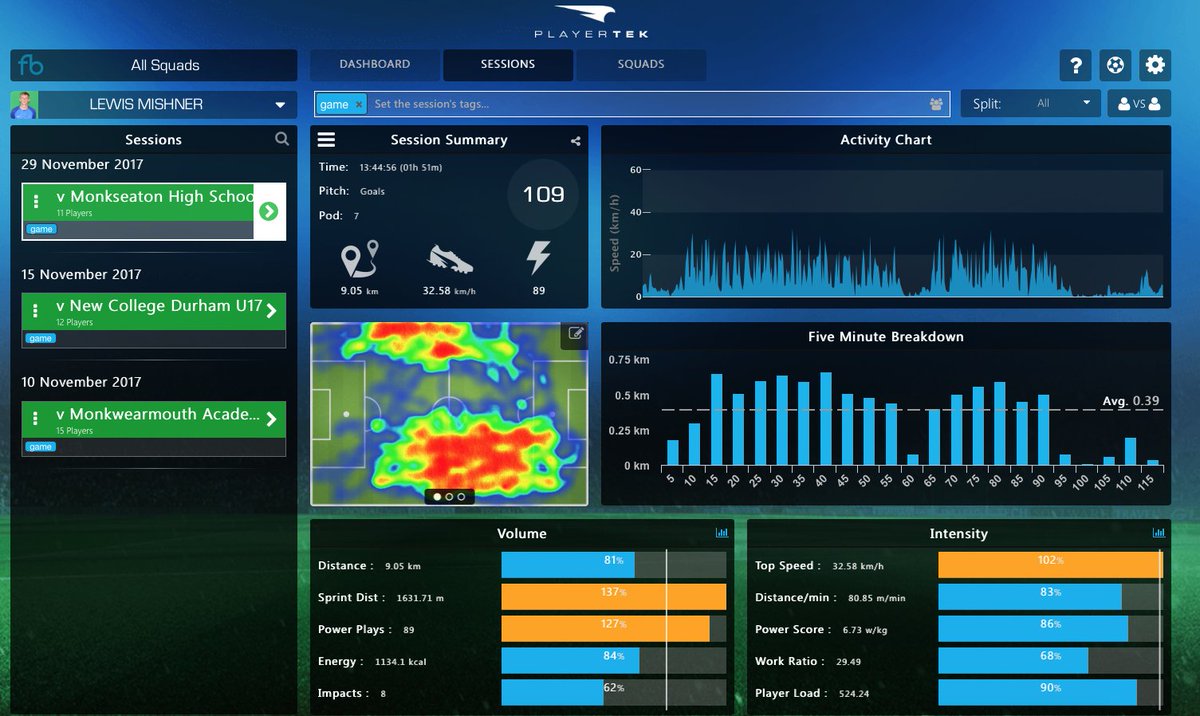Search sessions with magnifier icon
The height and width of the screenshot is (716, 1200).
click(282, 139)
